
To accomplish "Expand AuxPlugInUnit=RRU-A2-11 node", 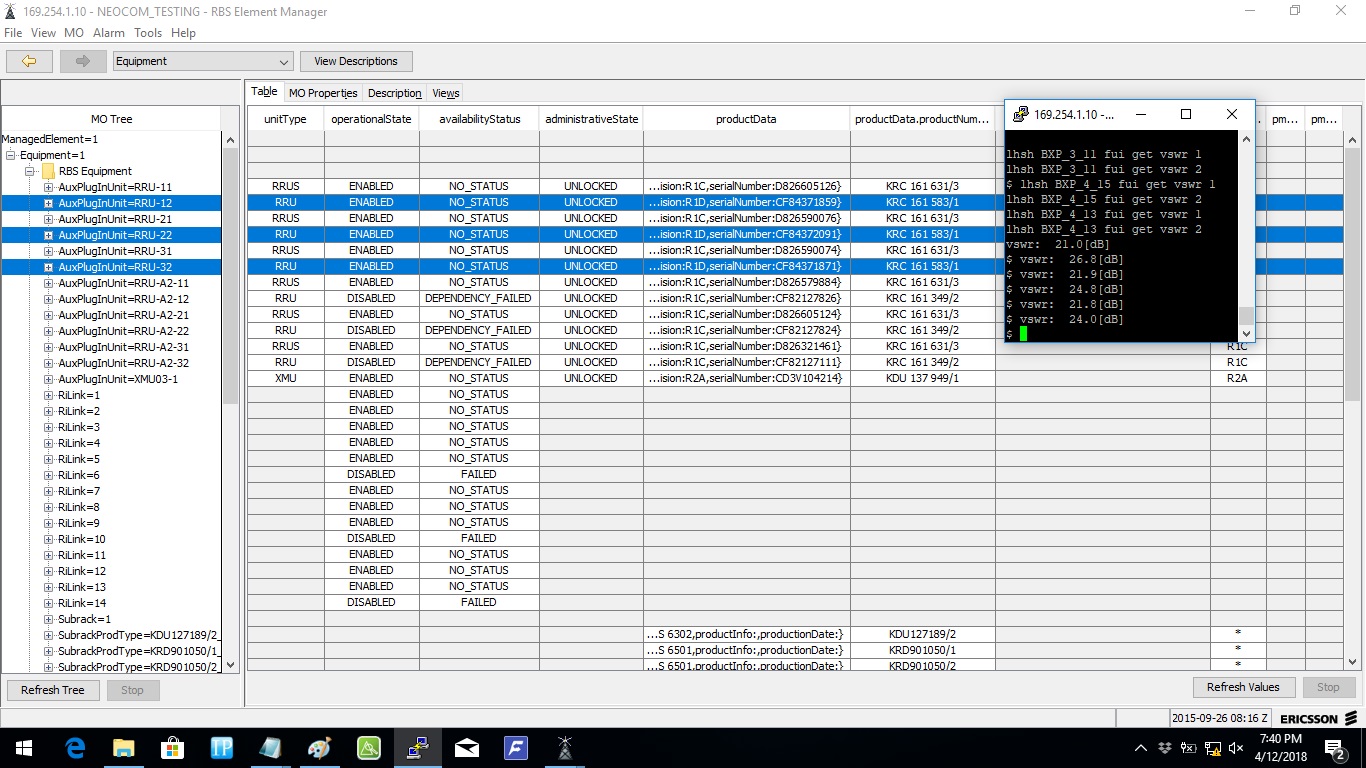I will pyautogui.click(x=48, y=283).
